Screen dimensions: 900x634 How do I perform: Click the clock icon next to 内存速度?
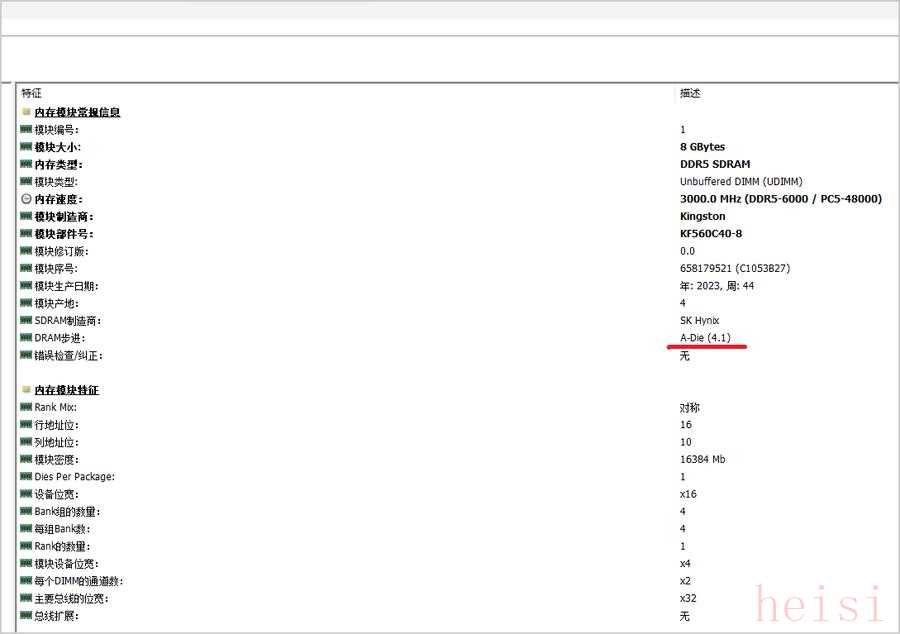pyautogui.click(x=26, y=199)
